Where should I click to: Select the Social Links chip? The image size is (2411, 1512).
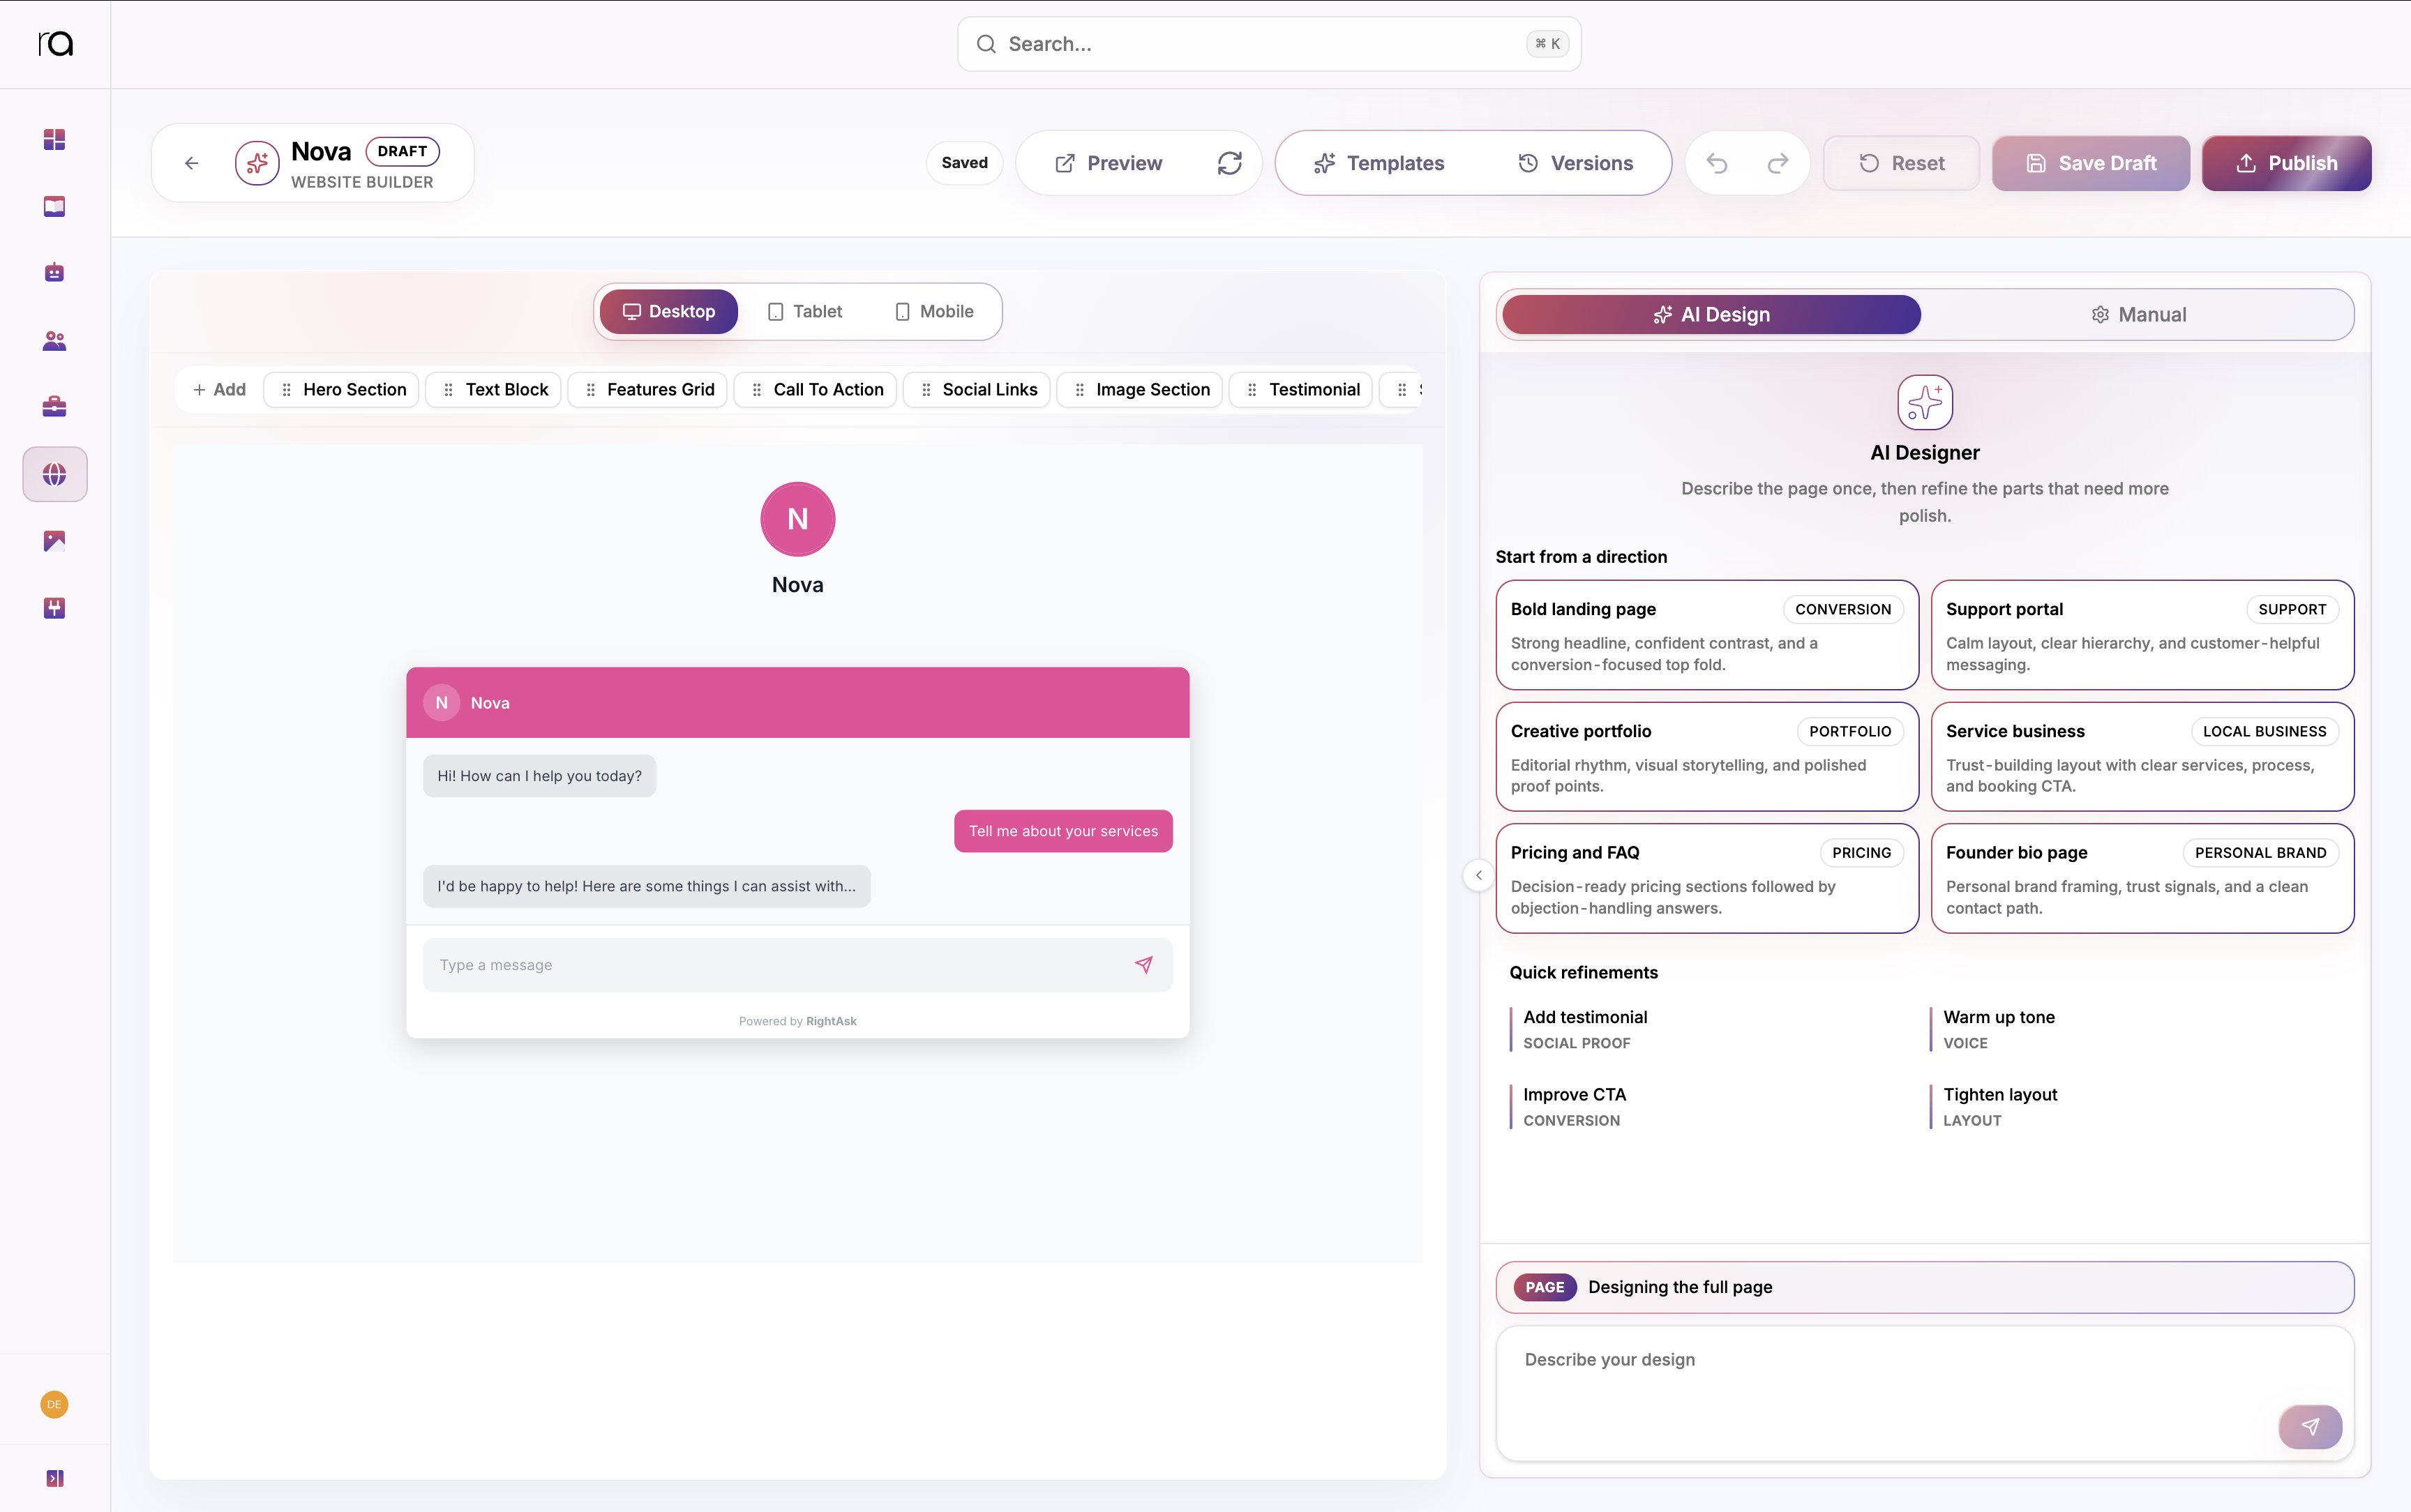point(977,390)
